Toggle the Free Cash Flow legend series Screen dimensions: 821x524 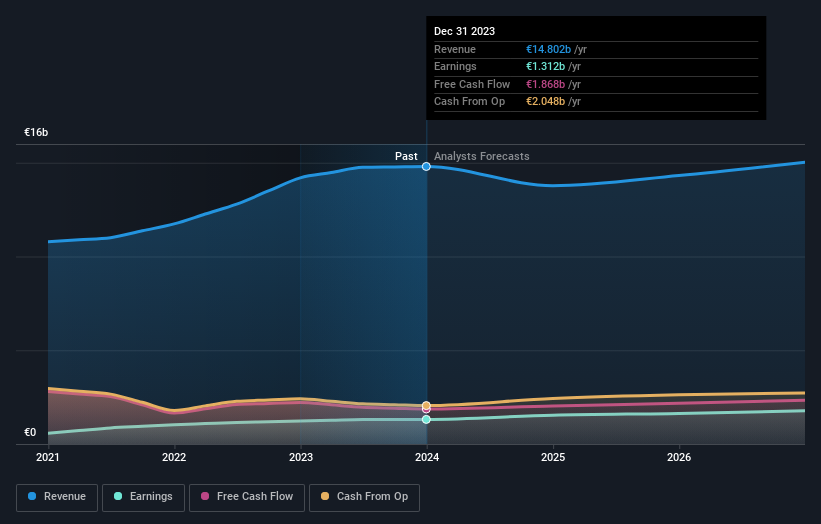[x=247, y=497]
